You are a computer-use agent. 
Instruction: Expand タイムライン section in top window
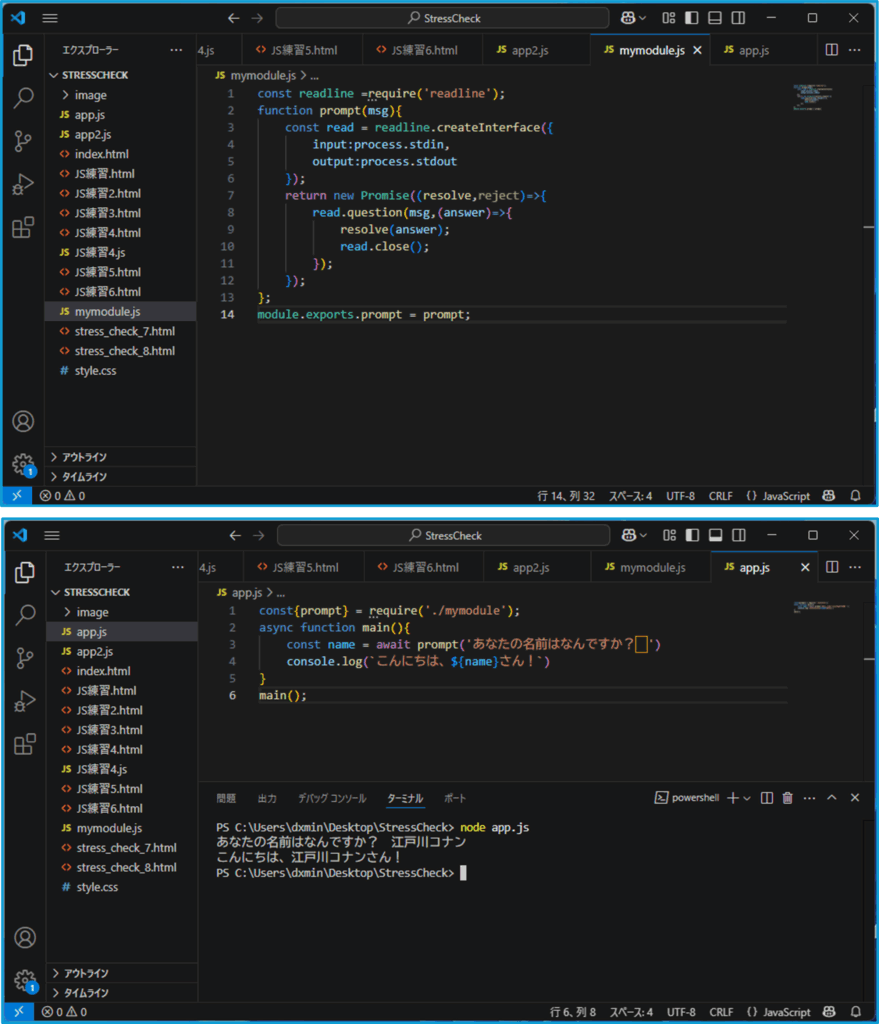point(78,477)
